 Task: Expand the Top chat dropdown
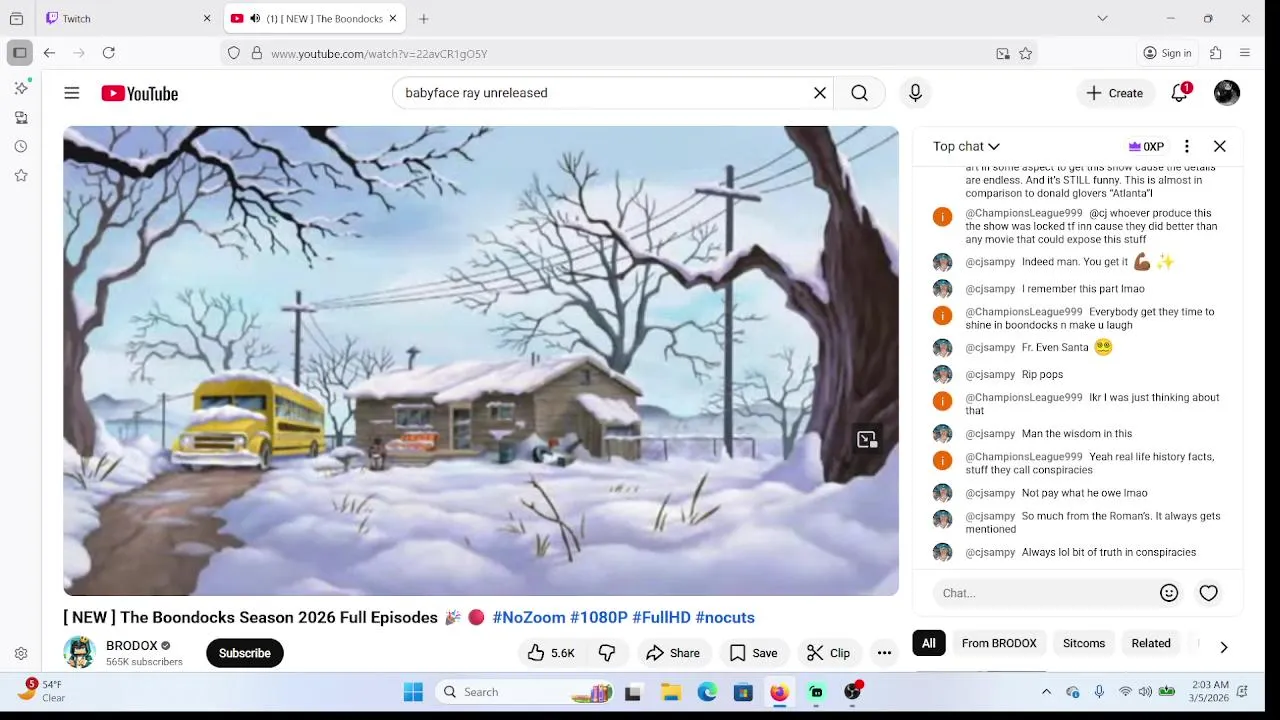966,146
